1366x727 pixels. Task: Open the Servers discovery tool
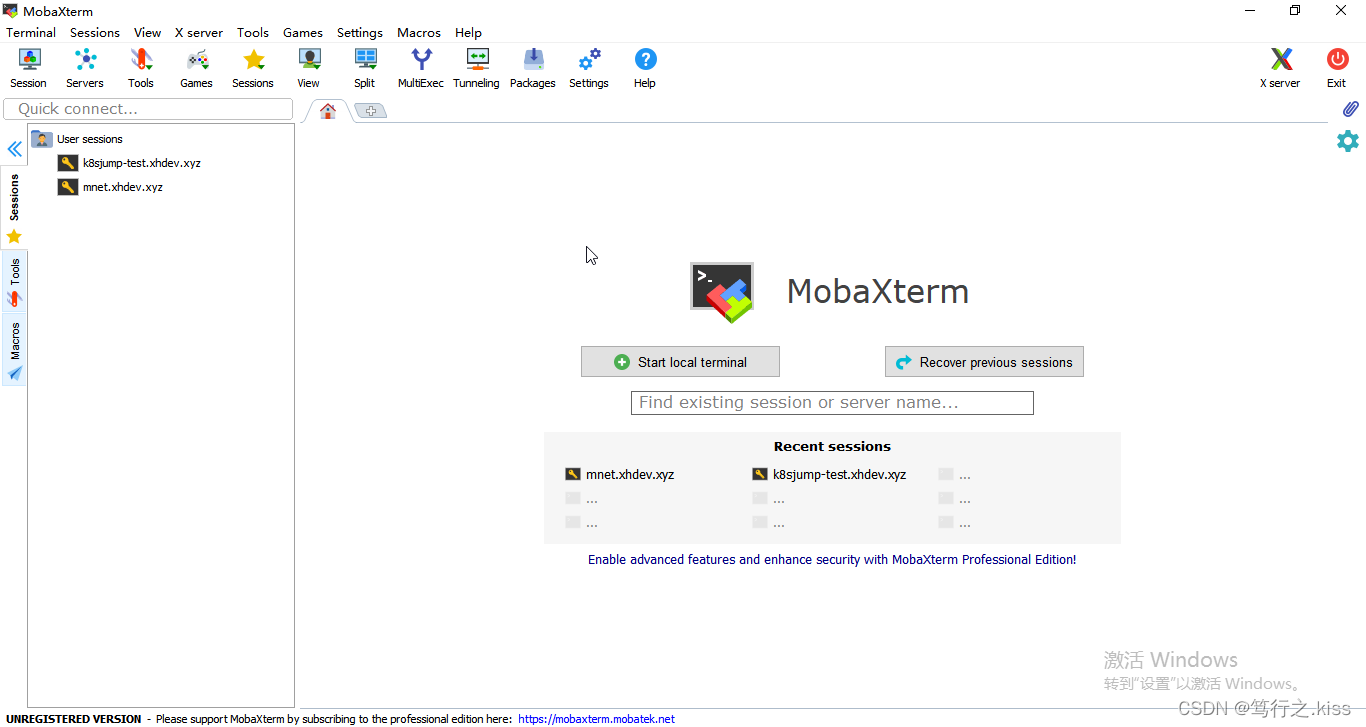pos(84,67)
